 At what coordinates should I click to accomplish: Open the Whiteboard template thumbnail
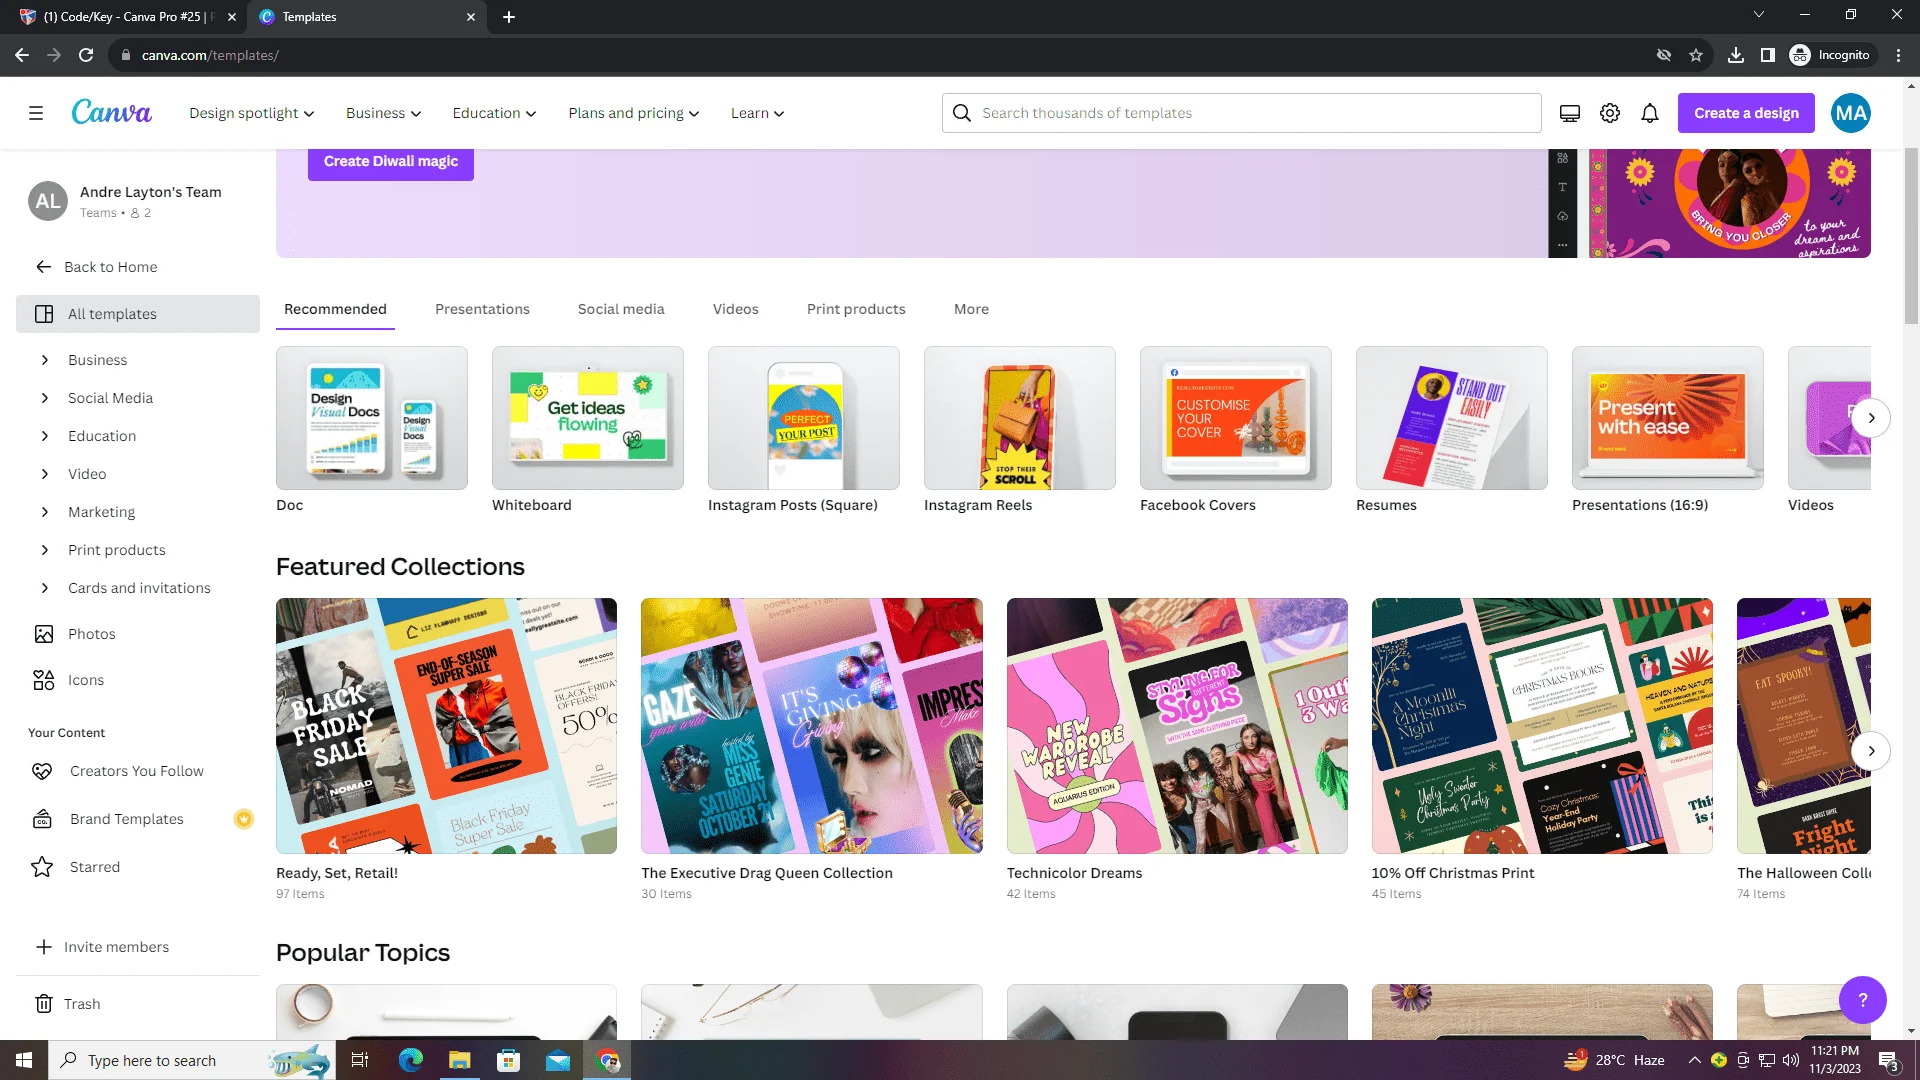tap(588, 418)
